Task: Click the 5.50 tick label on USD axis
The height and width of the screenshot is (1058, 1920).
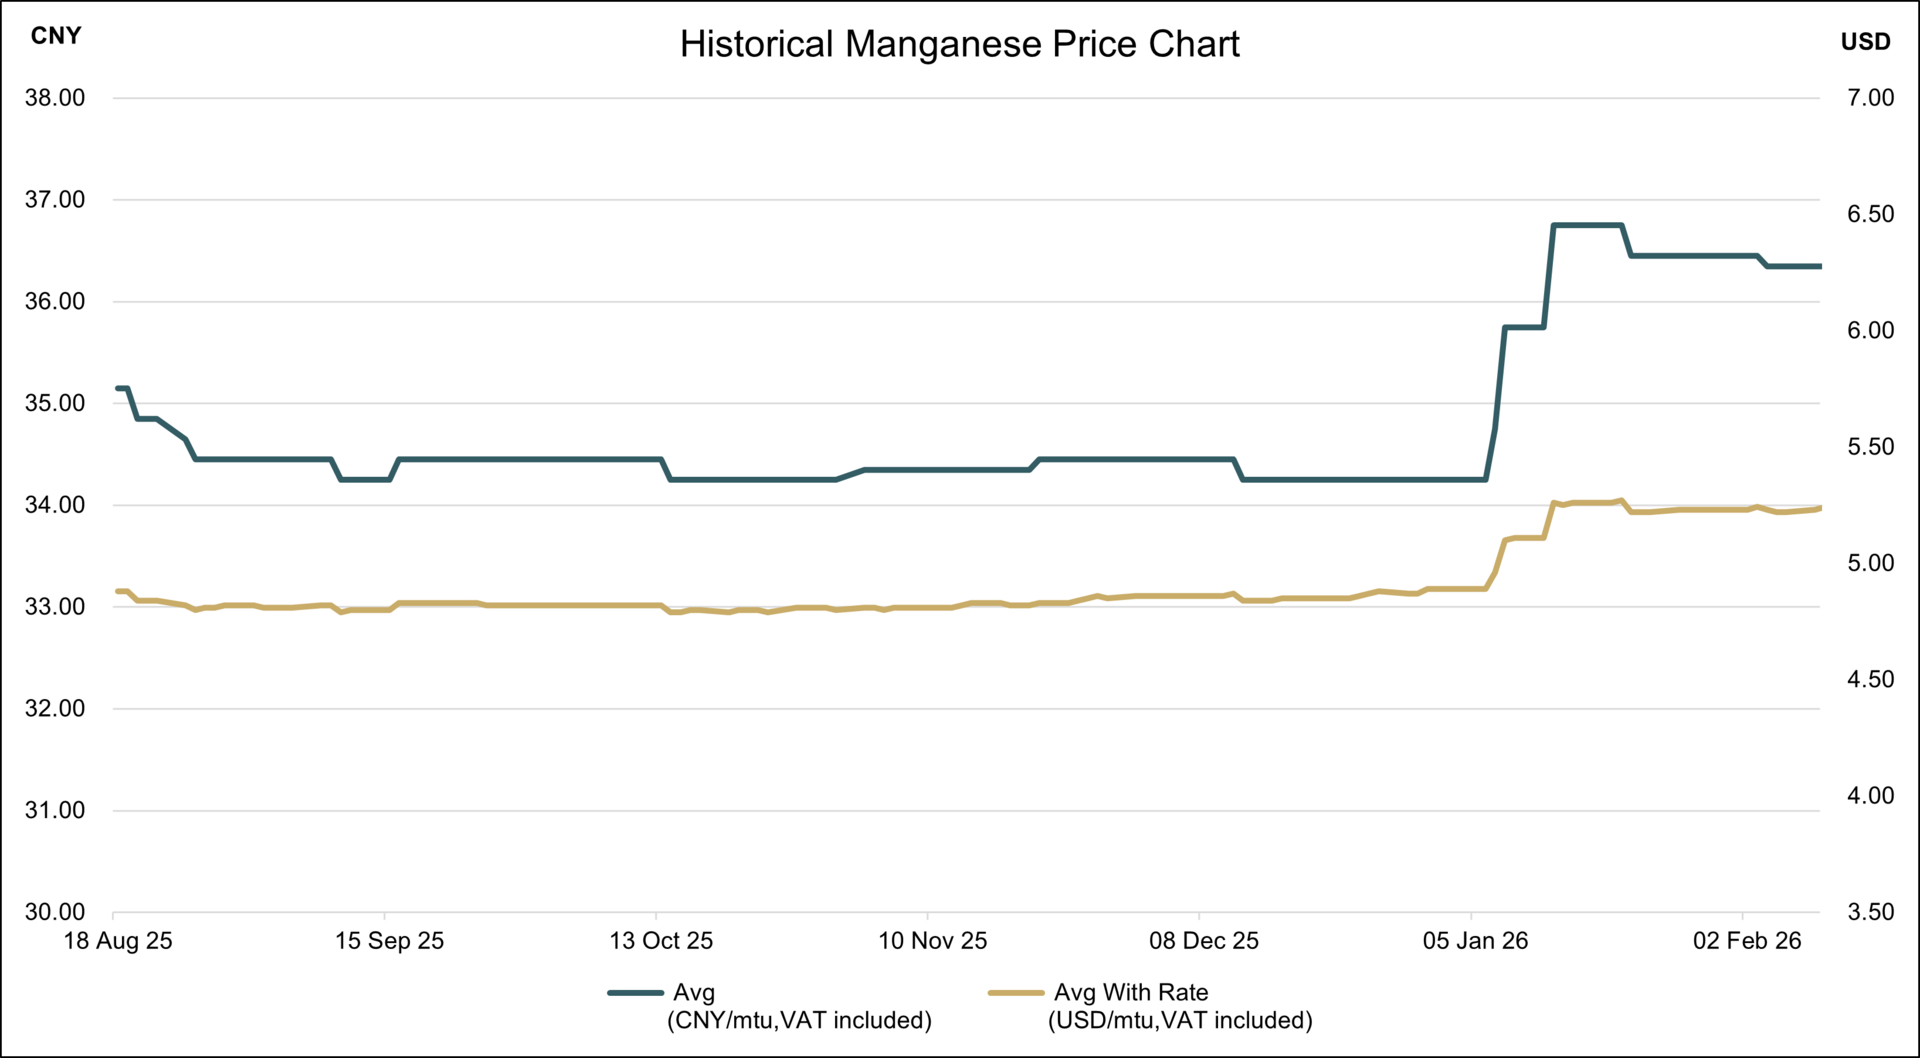Action: [1871, 447]
